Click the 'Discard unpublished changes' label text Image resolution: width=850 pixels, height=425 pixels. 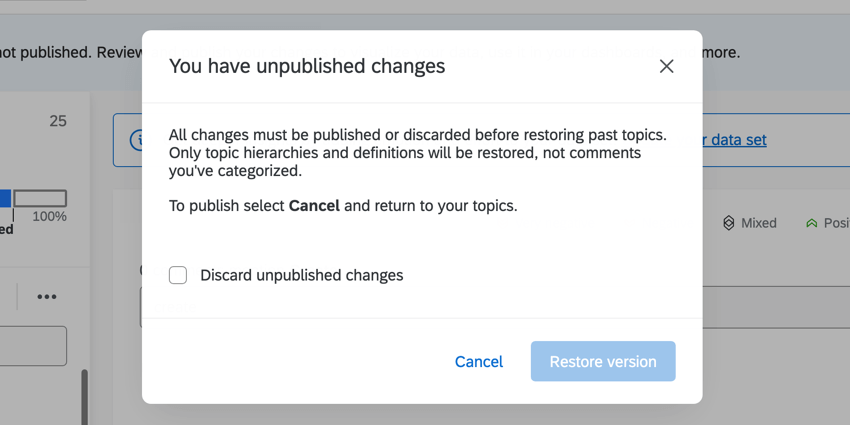pos(301,275)
